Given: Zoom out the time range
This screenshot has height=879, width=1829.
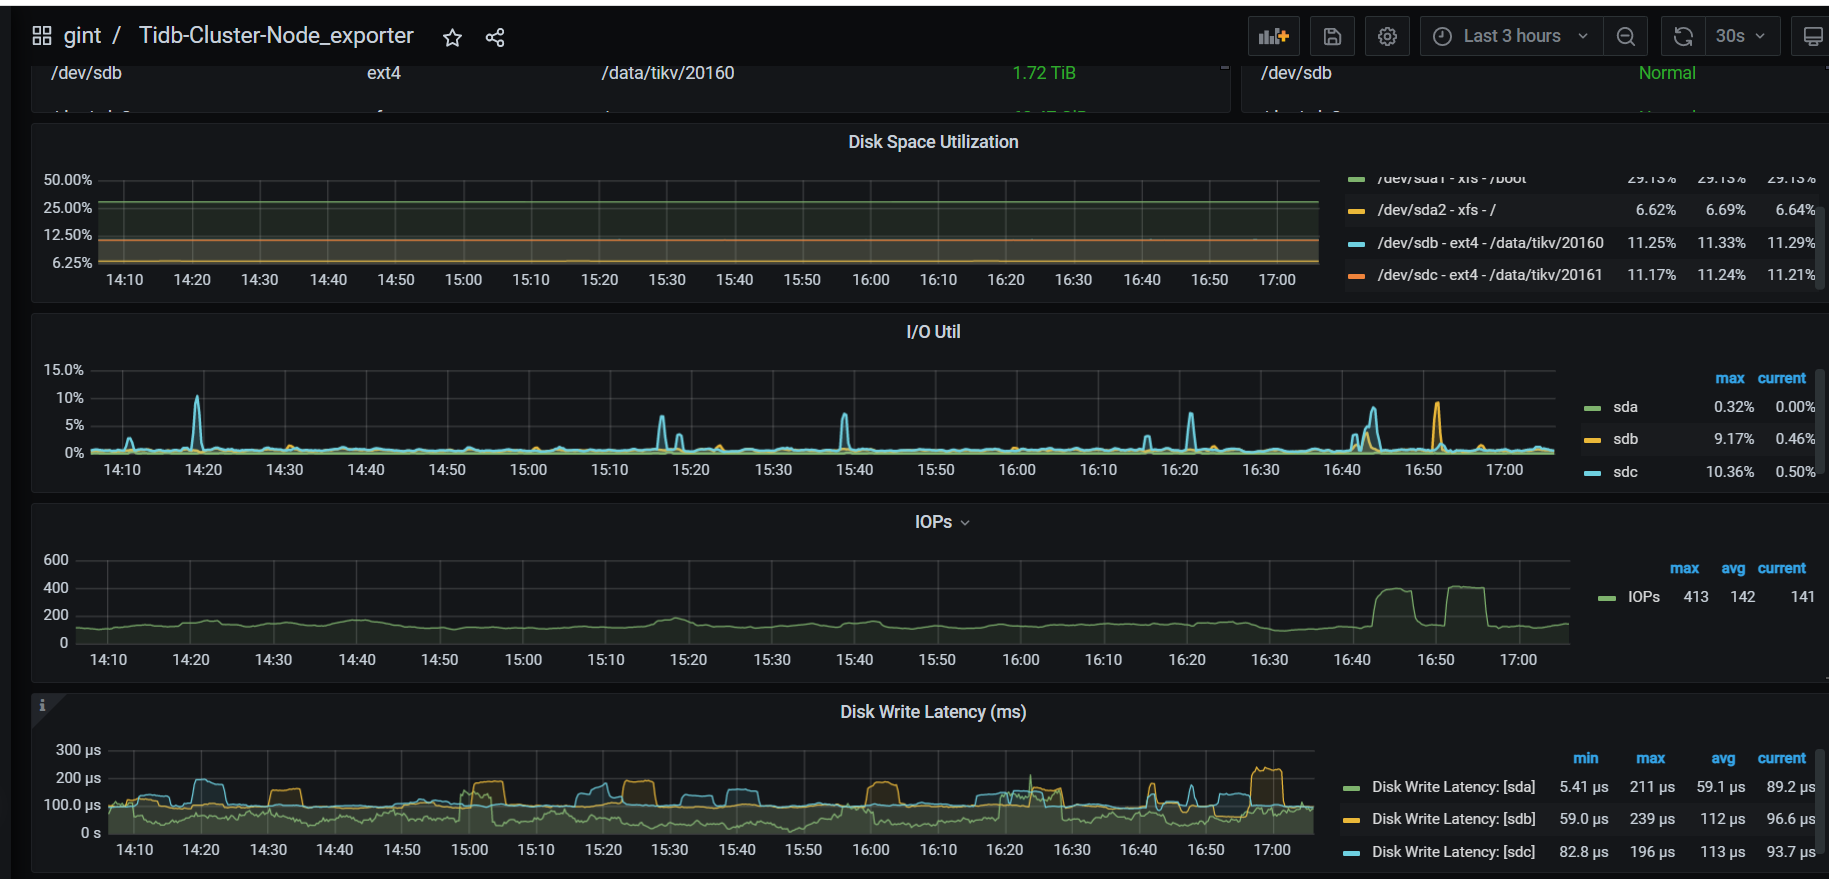Looking at the screenshot, I should click(x=1626, y=37).
